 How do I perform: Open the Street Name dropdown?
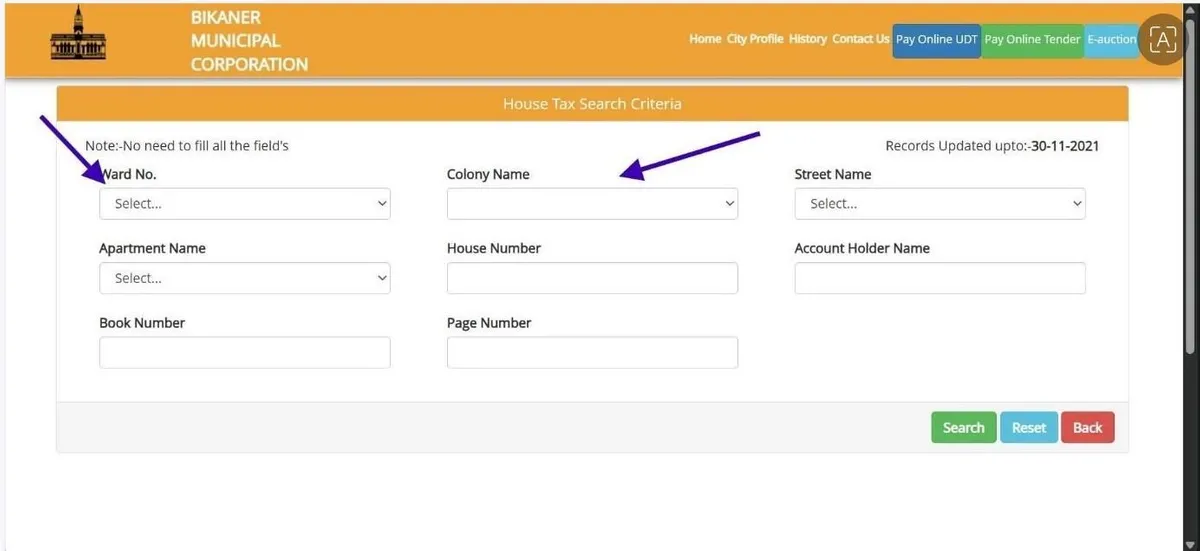point(939,204)
